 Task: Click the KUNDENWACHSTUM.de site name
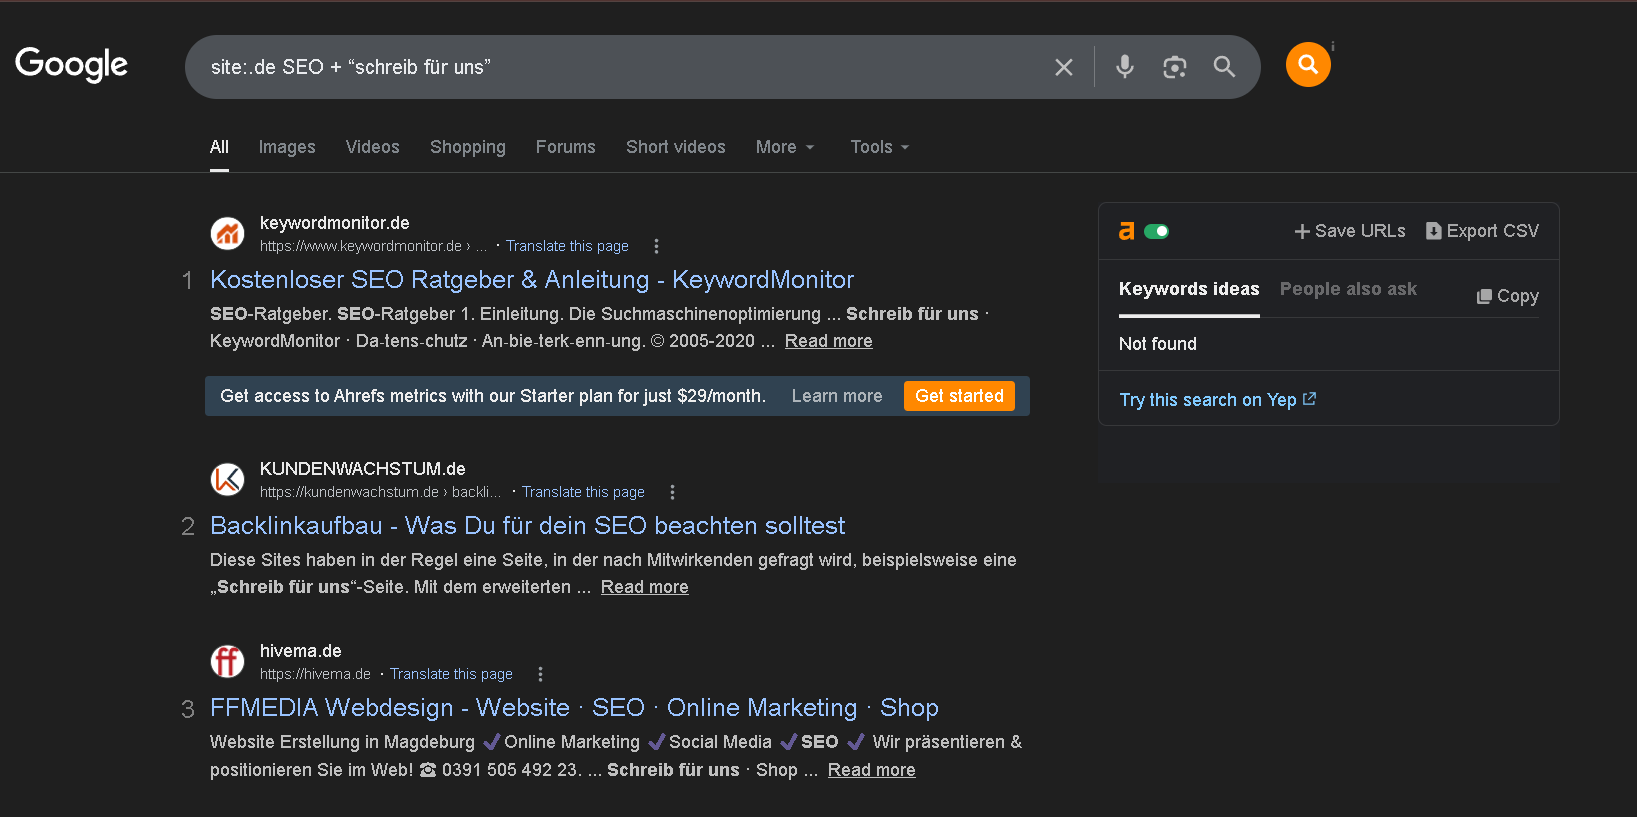[363, 469]
